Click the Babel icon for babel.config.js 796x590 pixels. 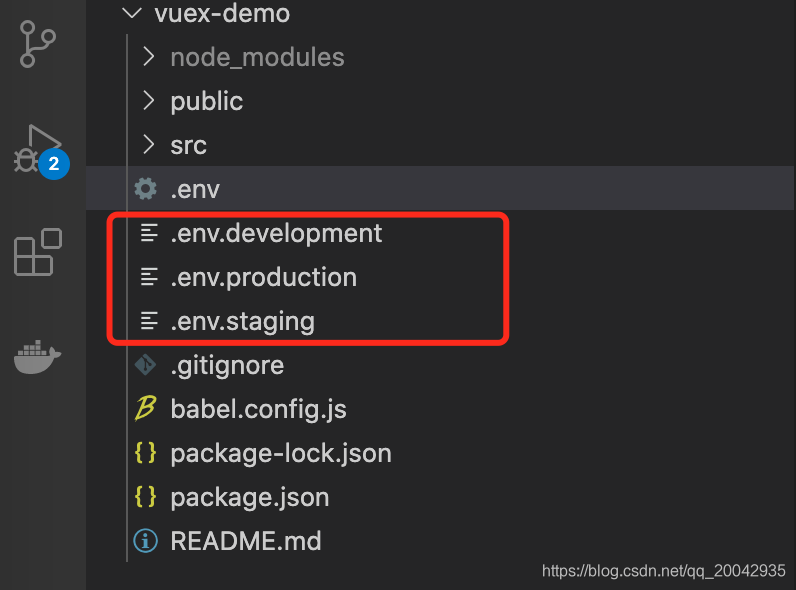[x=146, y=409]
